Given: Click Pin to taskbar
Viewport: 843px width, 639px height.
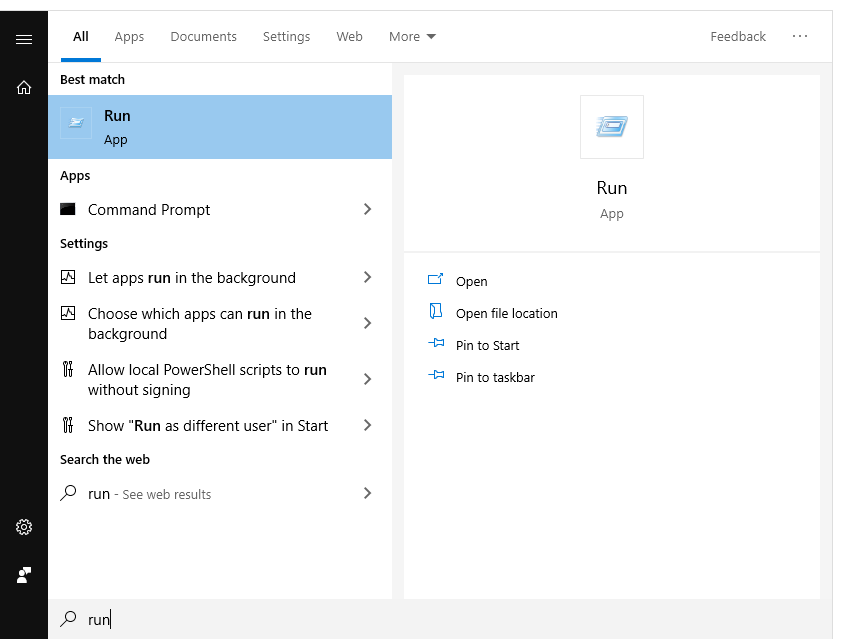Looking at the screenshot, I should [x=495, y=377].
